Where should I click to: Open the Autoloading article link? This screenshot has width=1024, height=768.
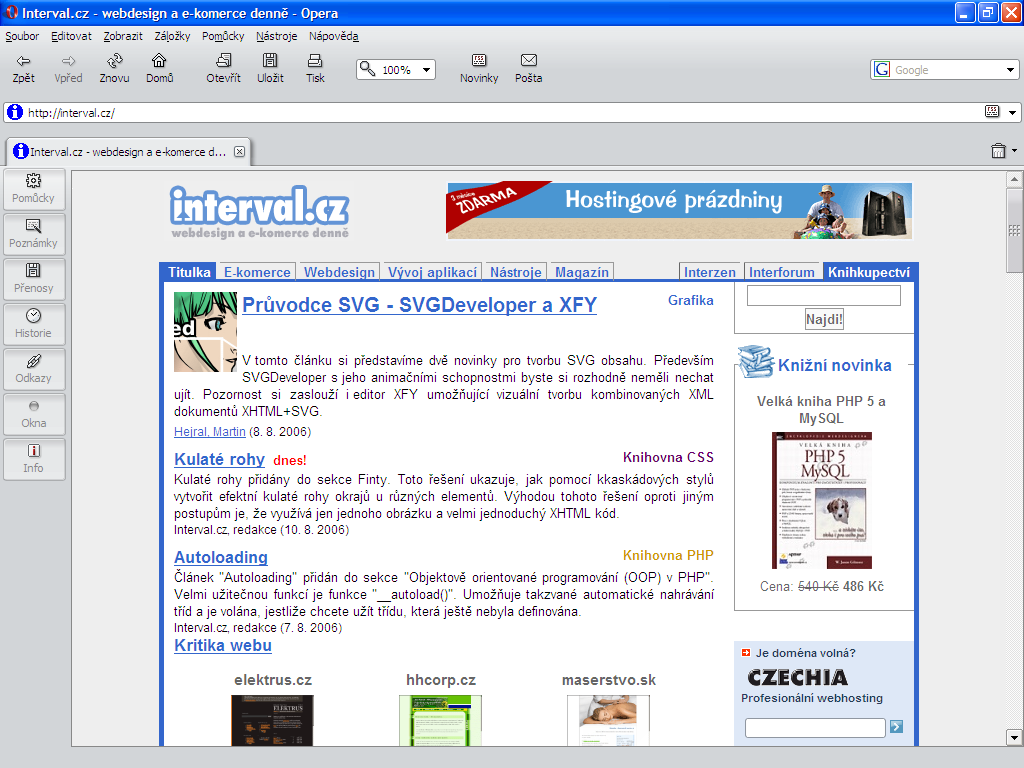click(x=221, y=557)
